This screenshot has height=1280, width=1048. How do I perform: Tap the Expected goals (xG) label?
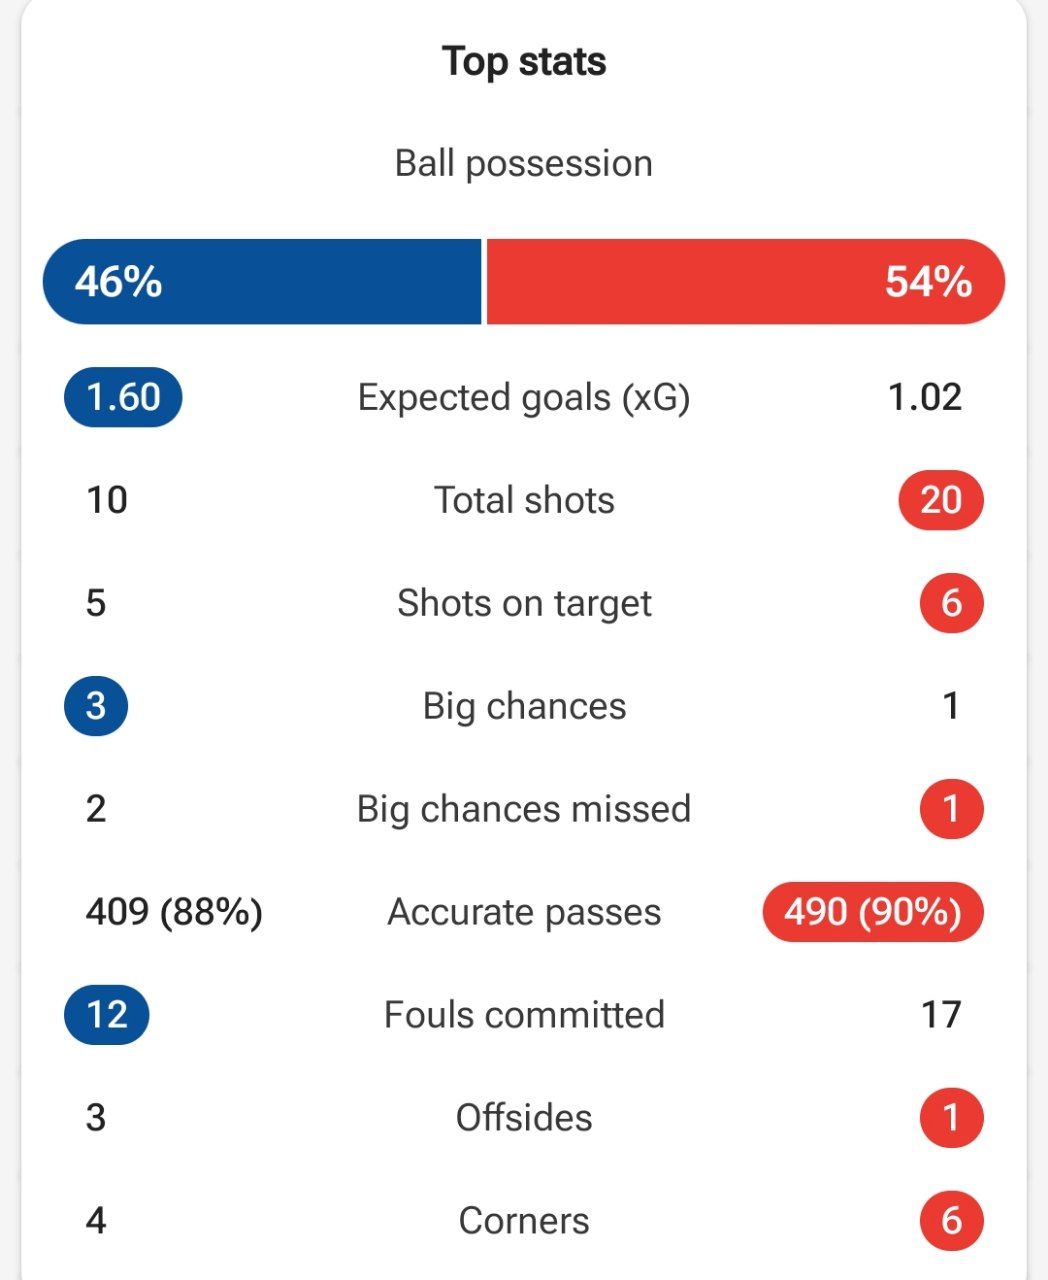pos(524,398)
